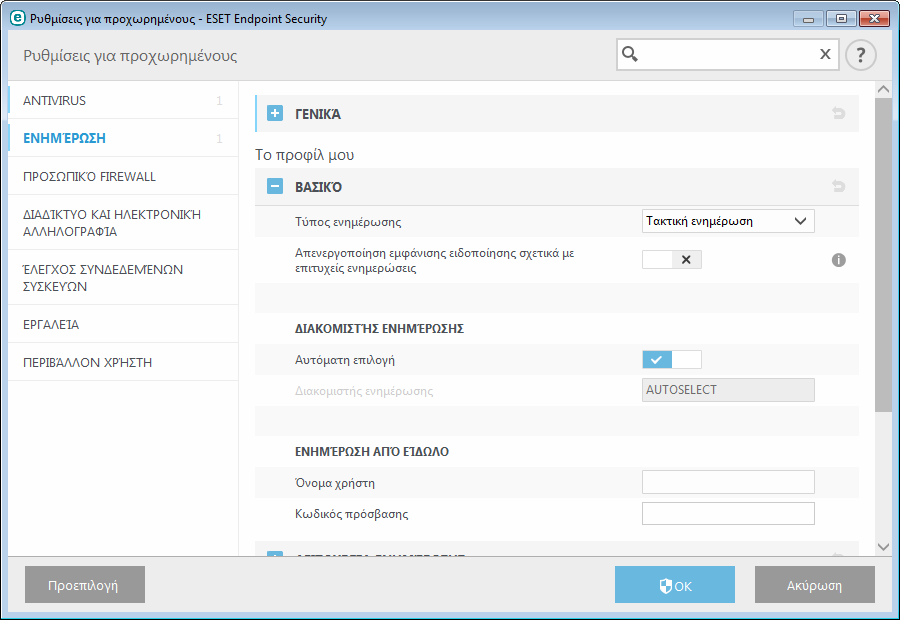Screen dimensions: 900x620
Task: Select ANTIVIRUS in sidebar
Action: 123,100
